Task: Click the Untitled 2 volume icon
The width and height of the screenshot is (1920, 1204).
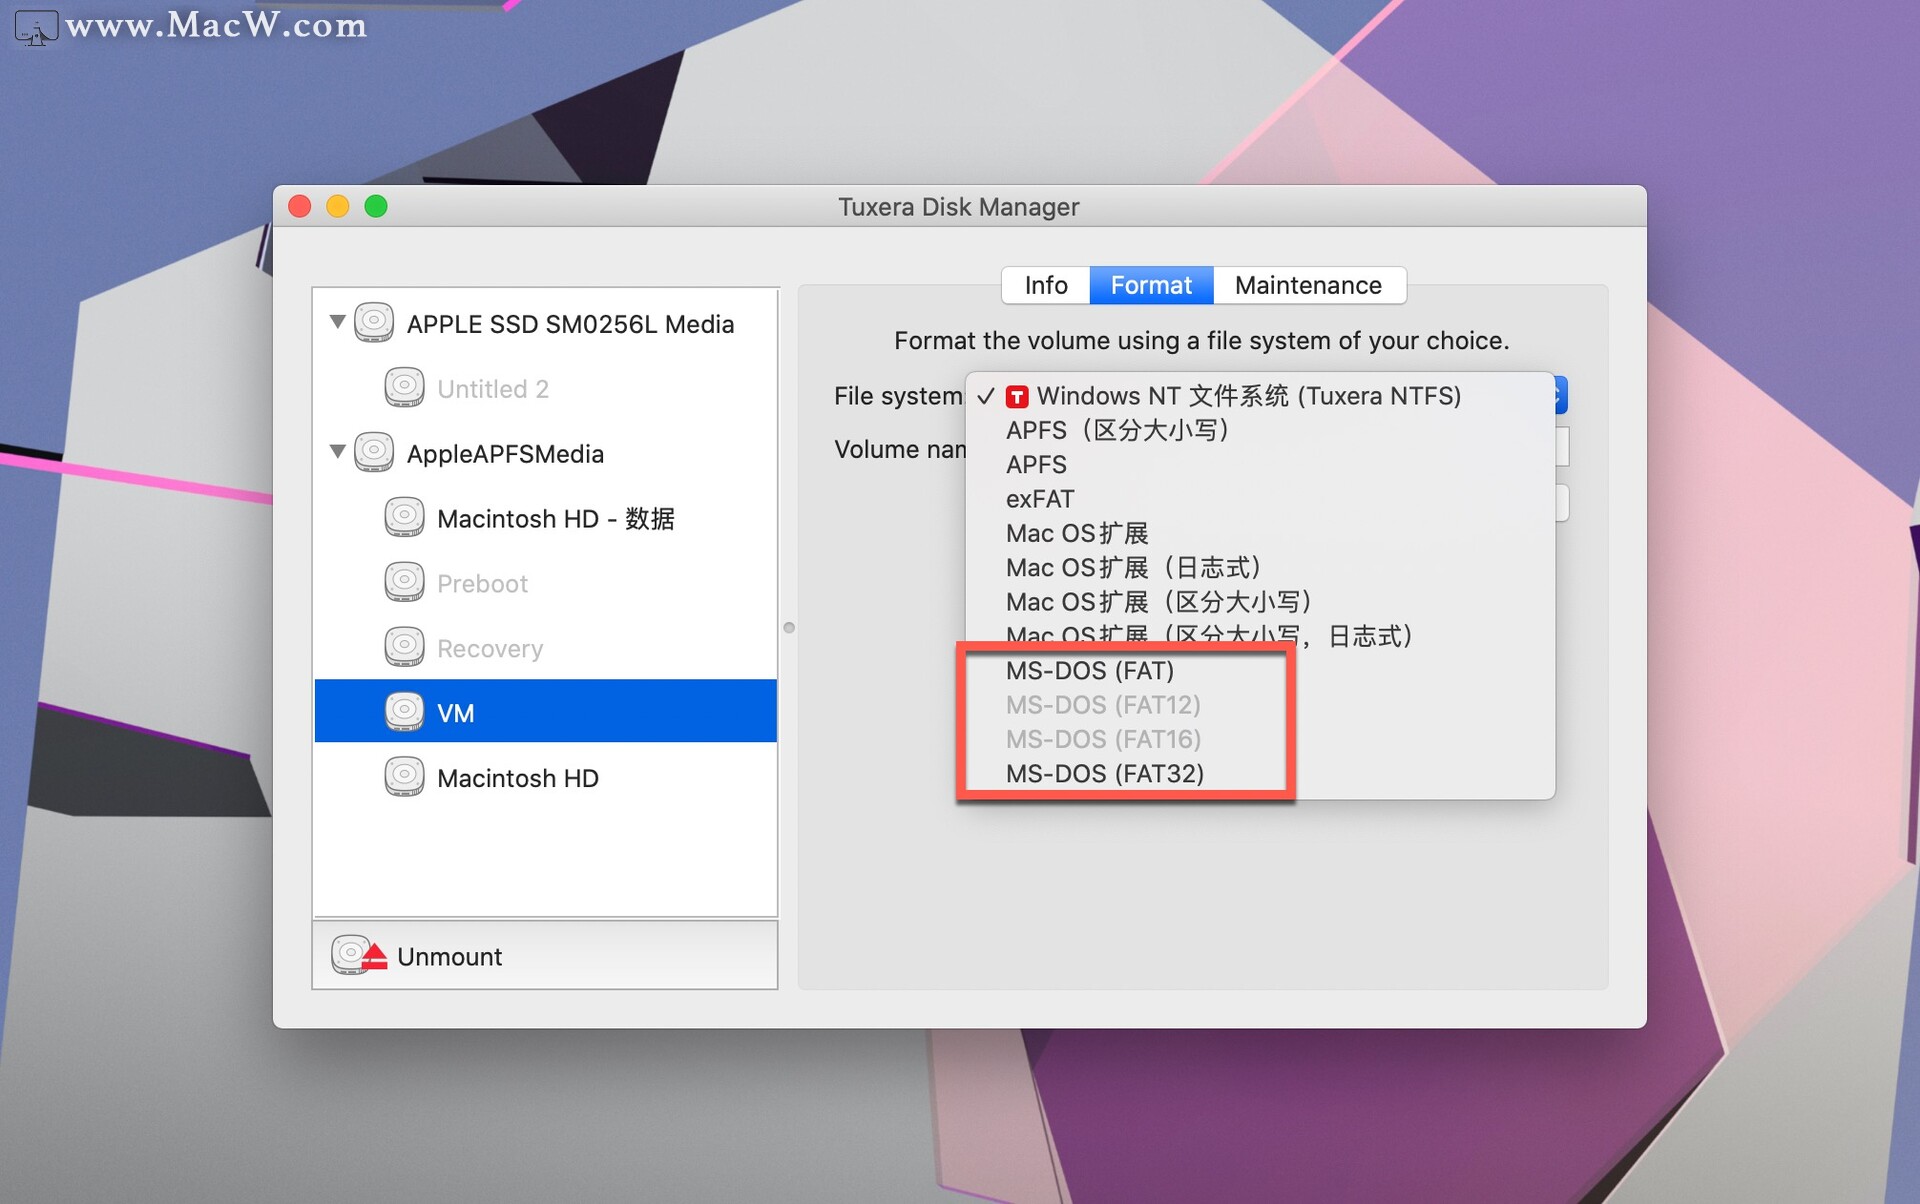Action: tap(404, 388)
